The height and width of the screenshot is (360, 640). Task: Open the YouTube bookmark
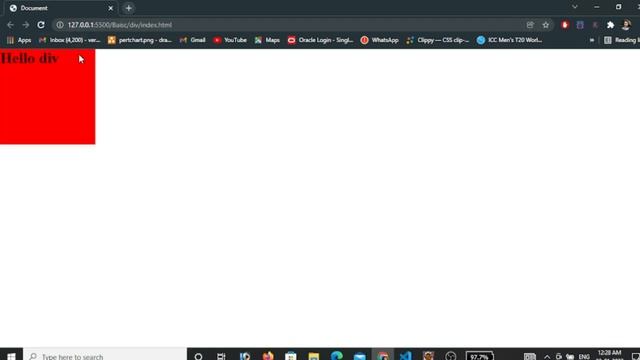click(x=231, y=40)
